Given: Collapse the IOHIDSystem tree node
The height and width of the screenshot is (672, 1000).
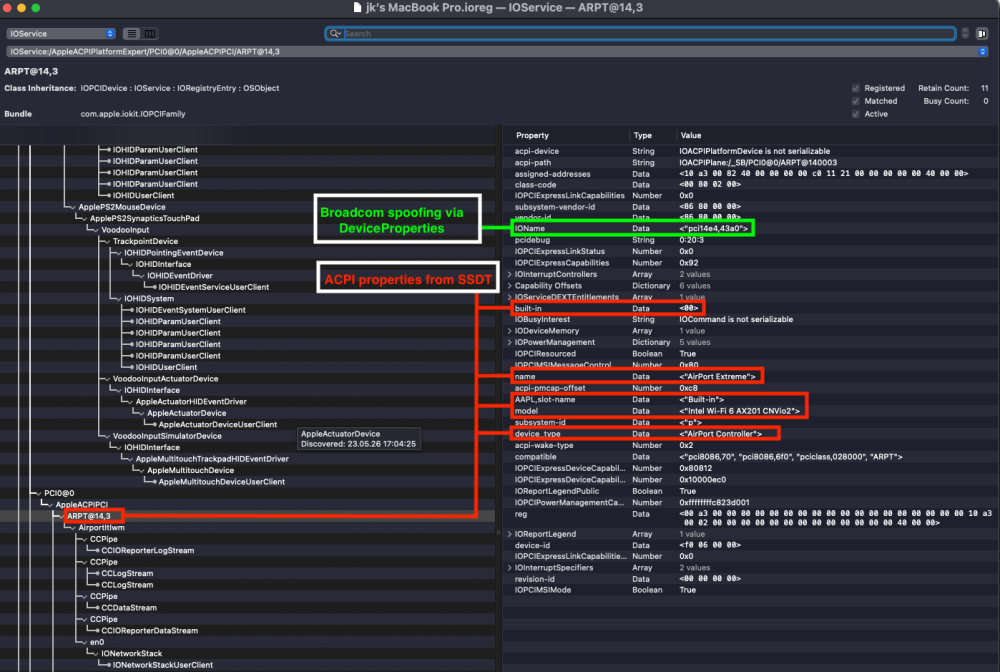Looking at the screenshot, I should click(117, 299).
